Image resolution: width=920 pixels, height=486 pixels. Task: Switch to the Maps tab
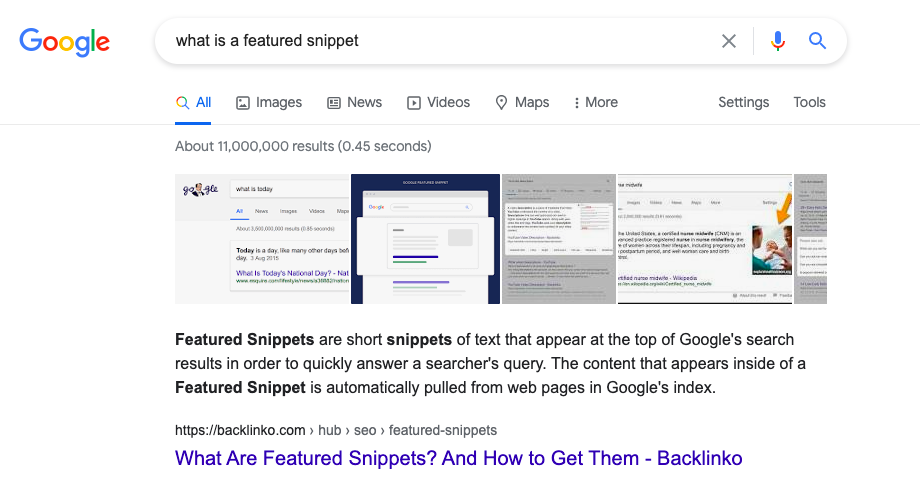(522, 103)
